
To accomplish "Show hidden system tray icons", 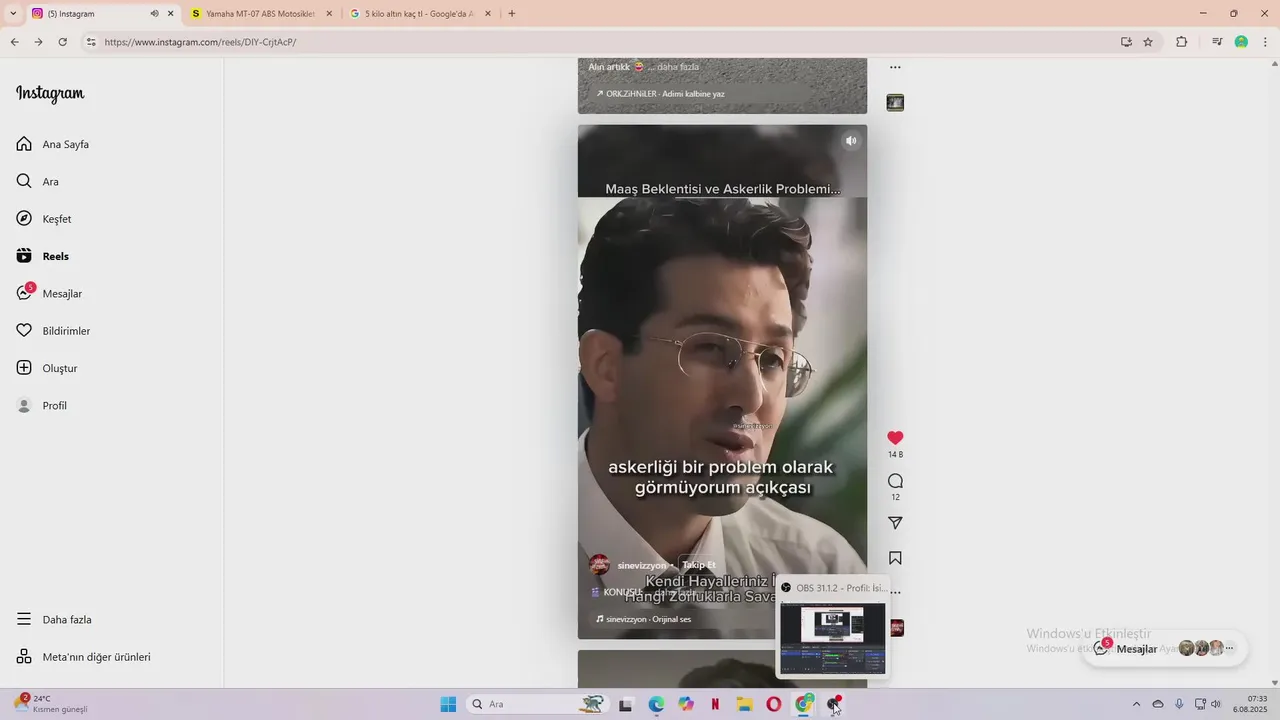I will pos(1136,704).
